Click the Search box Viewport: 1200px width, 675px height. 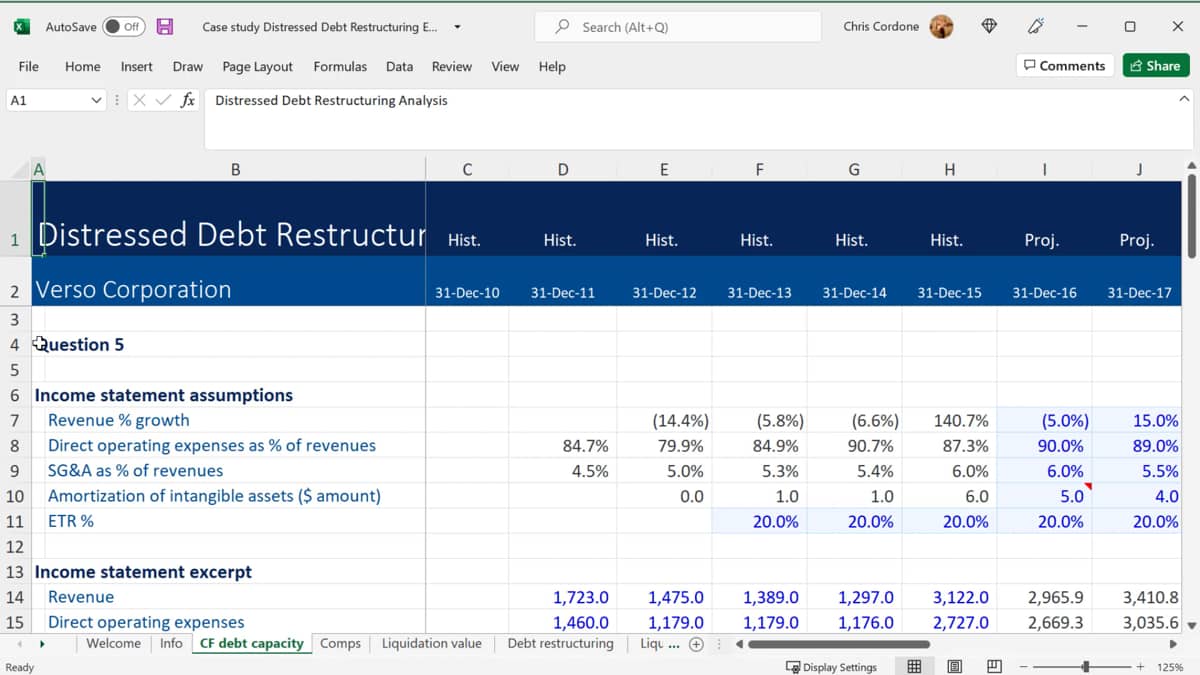point(677,27)
